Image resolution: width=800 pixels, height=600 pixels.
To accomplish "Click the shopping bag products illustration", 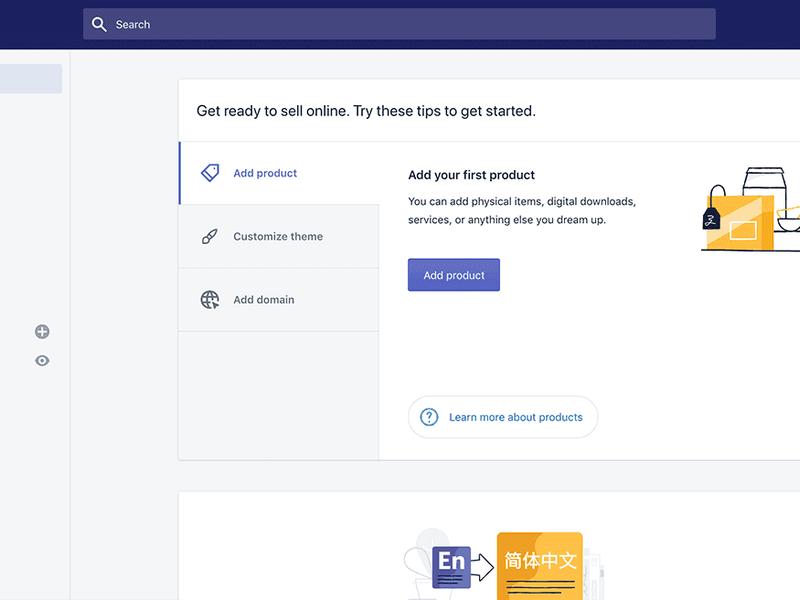I will (750, 209).
